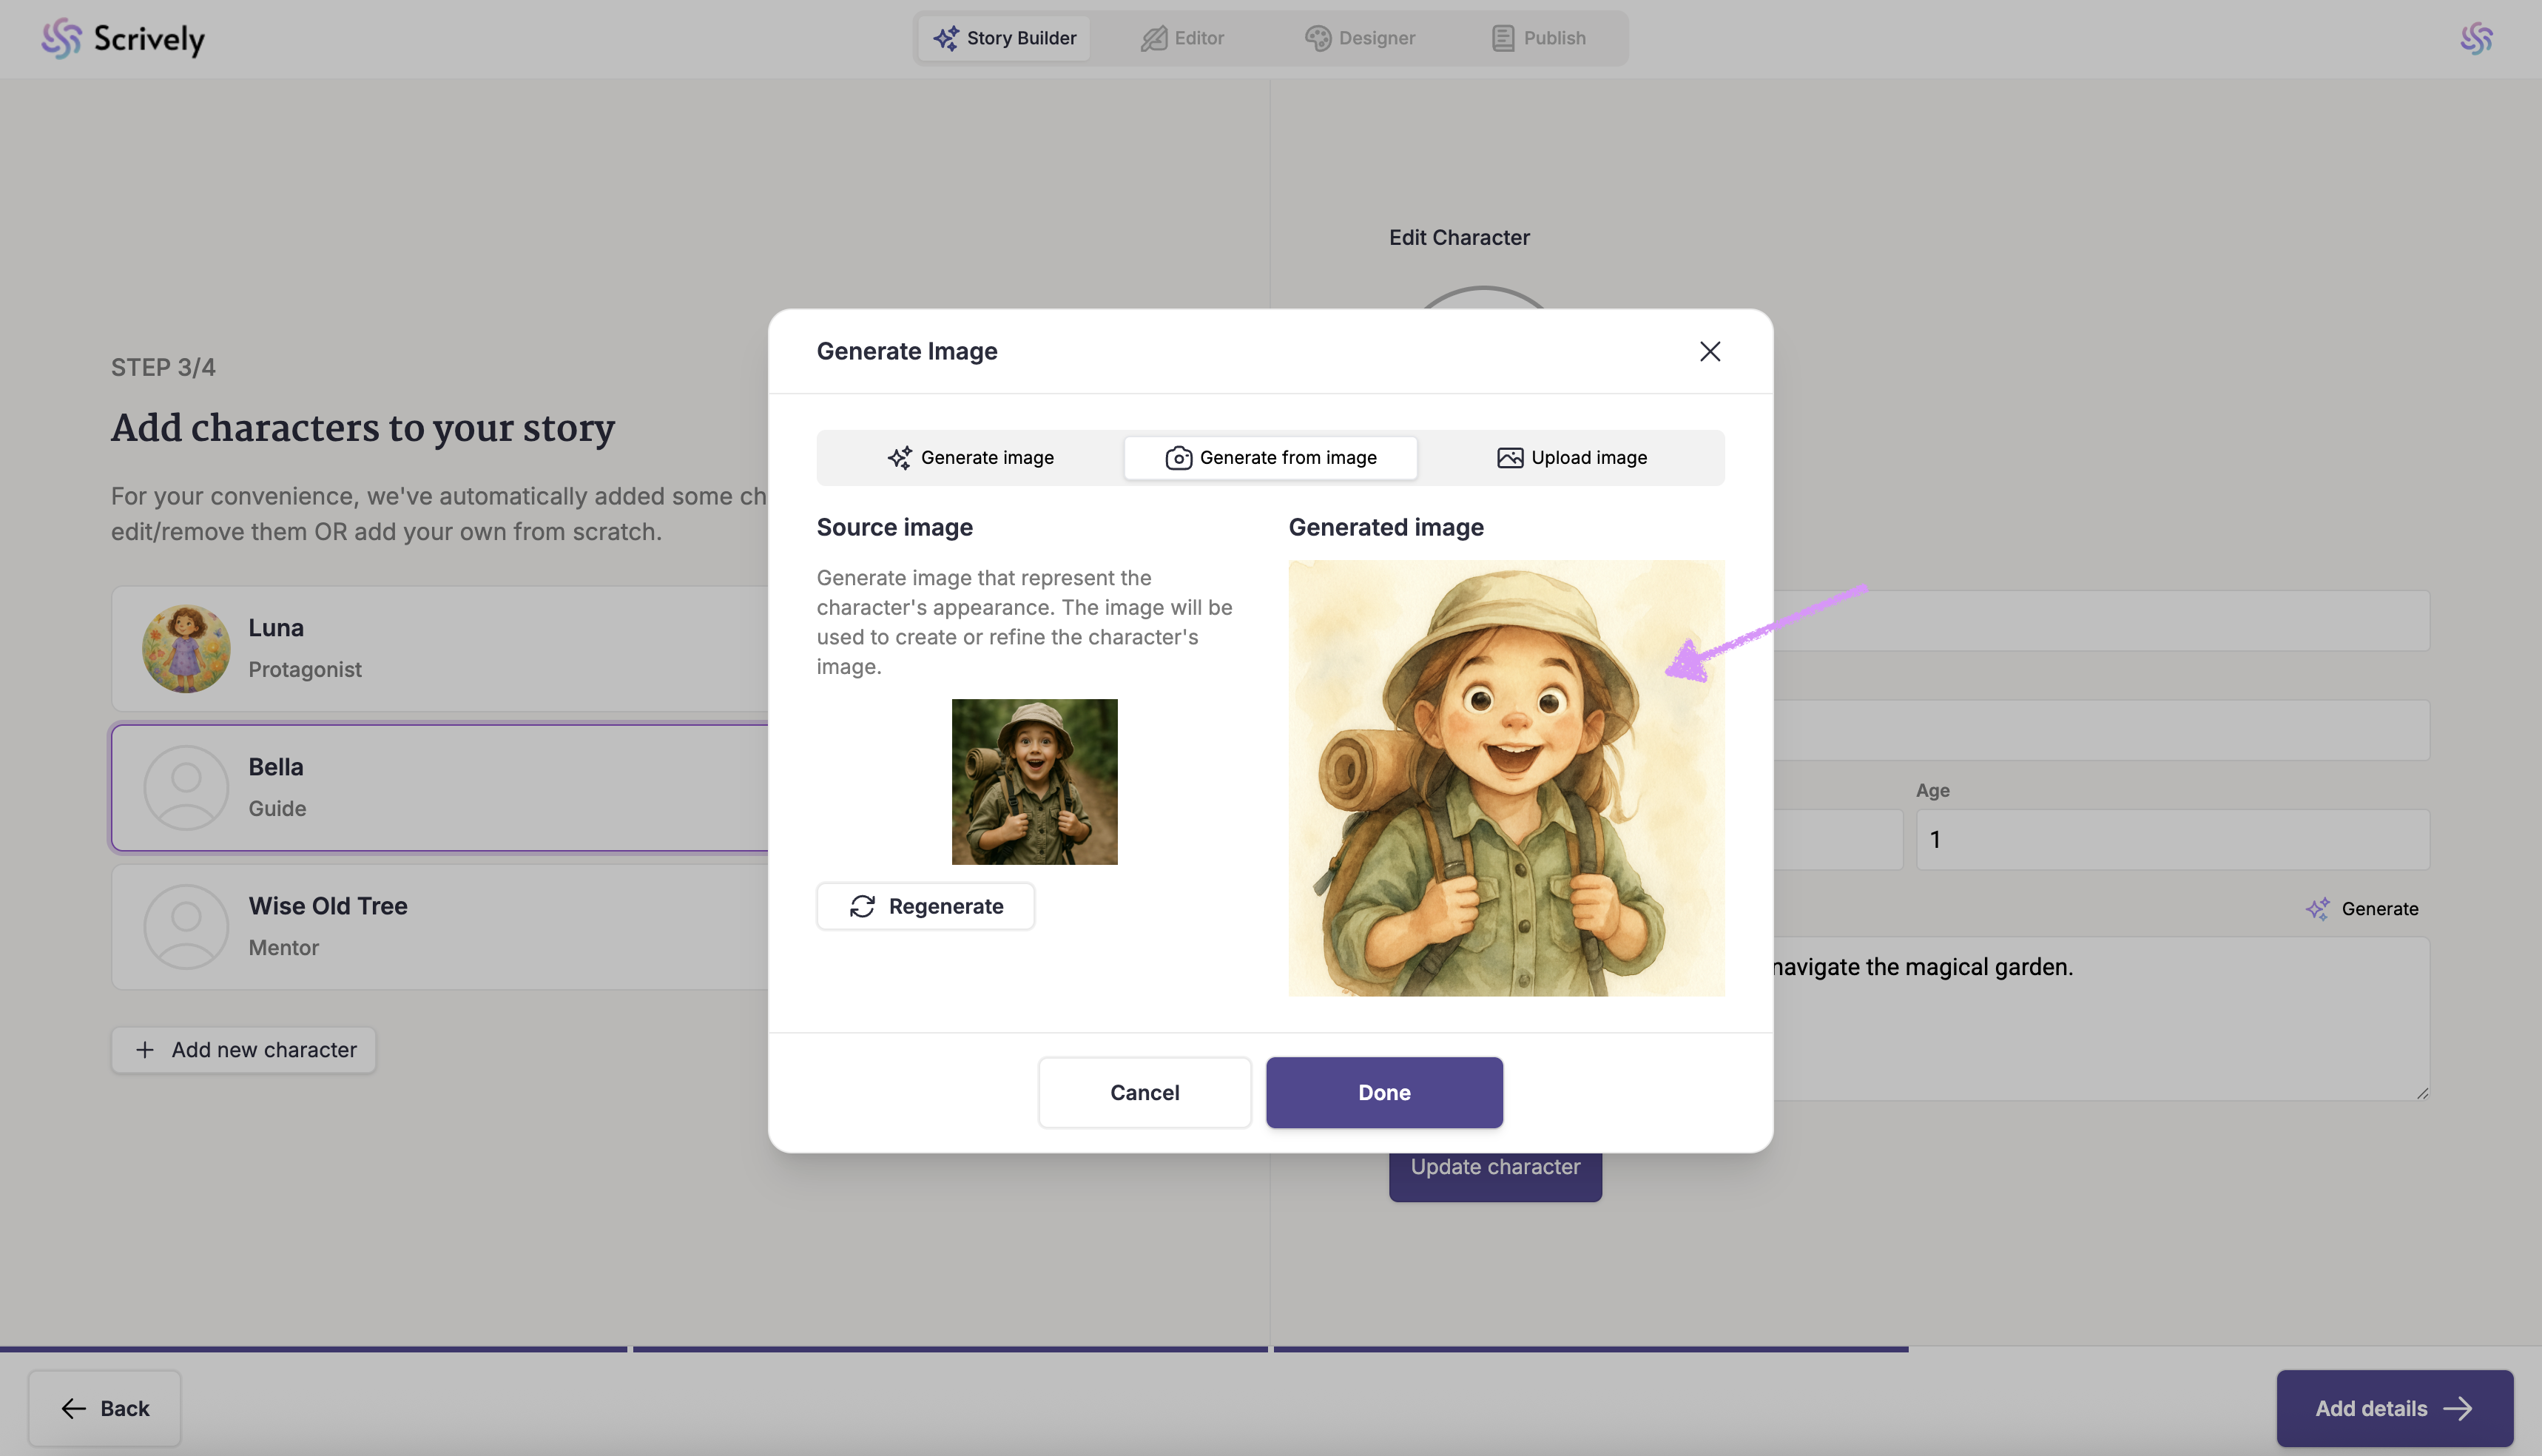Open the Designer section
Image resolution: width=2542 pixels, height=1456 pixels.
click(x=1360, y=38)
